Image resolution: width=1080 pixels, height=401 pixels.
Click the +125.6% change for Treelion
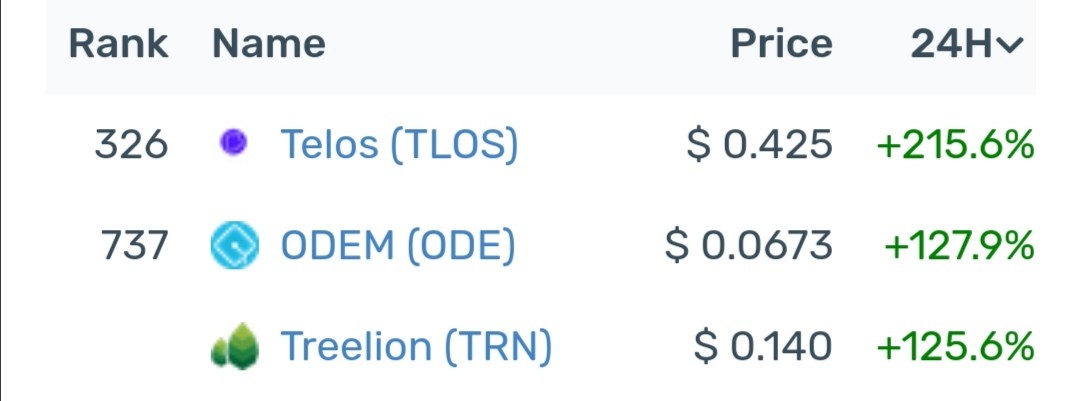click(x=955, y=347)
